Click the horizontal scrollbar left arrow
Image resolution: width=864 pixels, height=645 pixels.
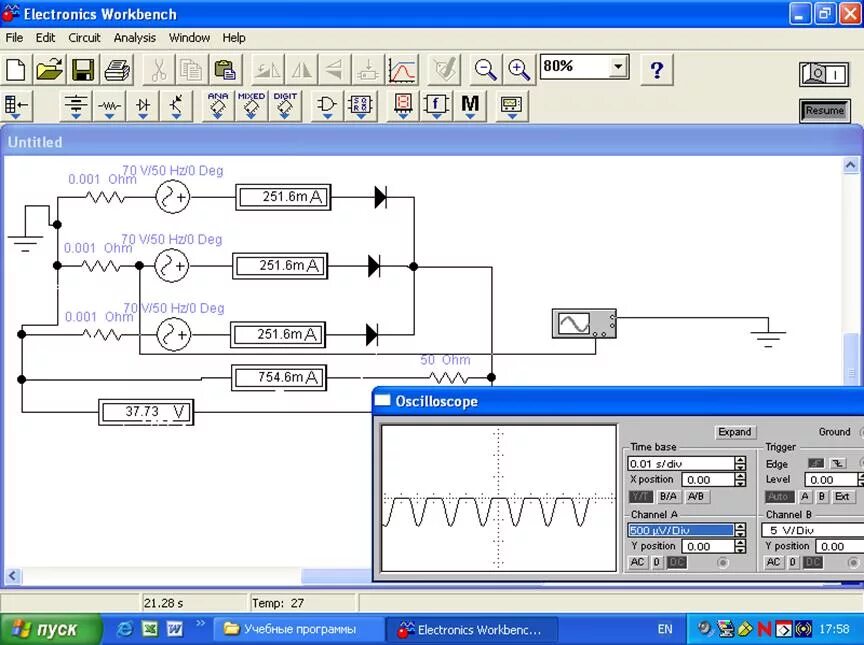pyautogui.click(x=13, y=576)
